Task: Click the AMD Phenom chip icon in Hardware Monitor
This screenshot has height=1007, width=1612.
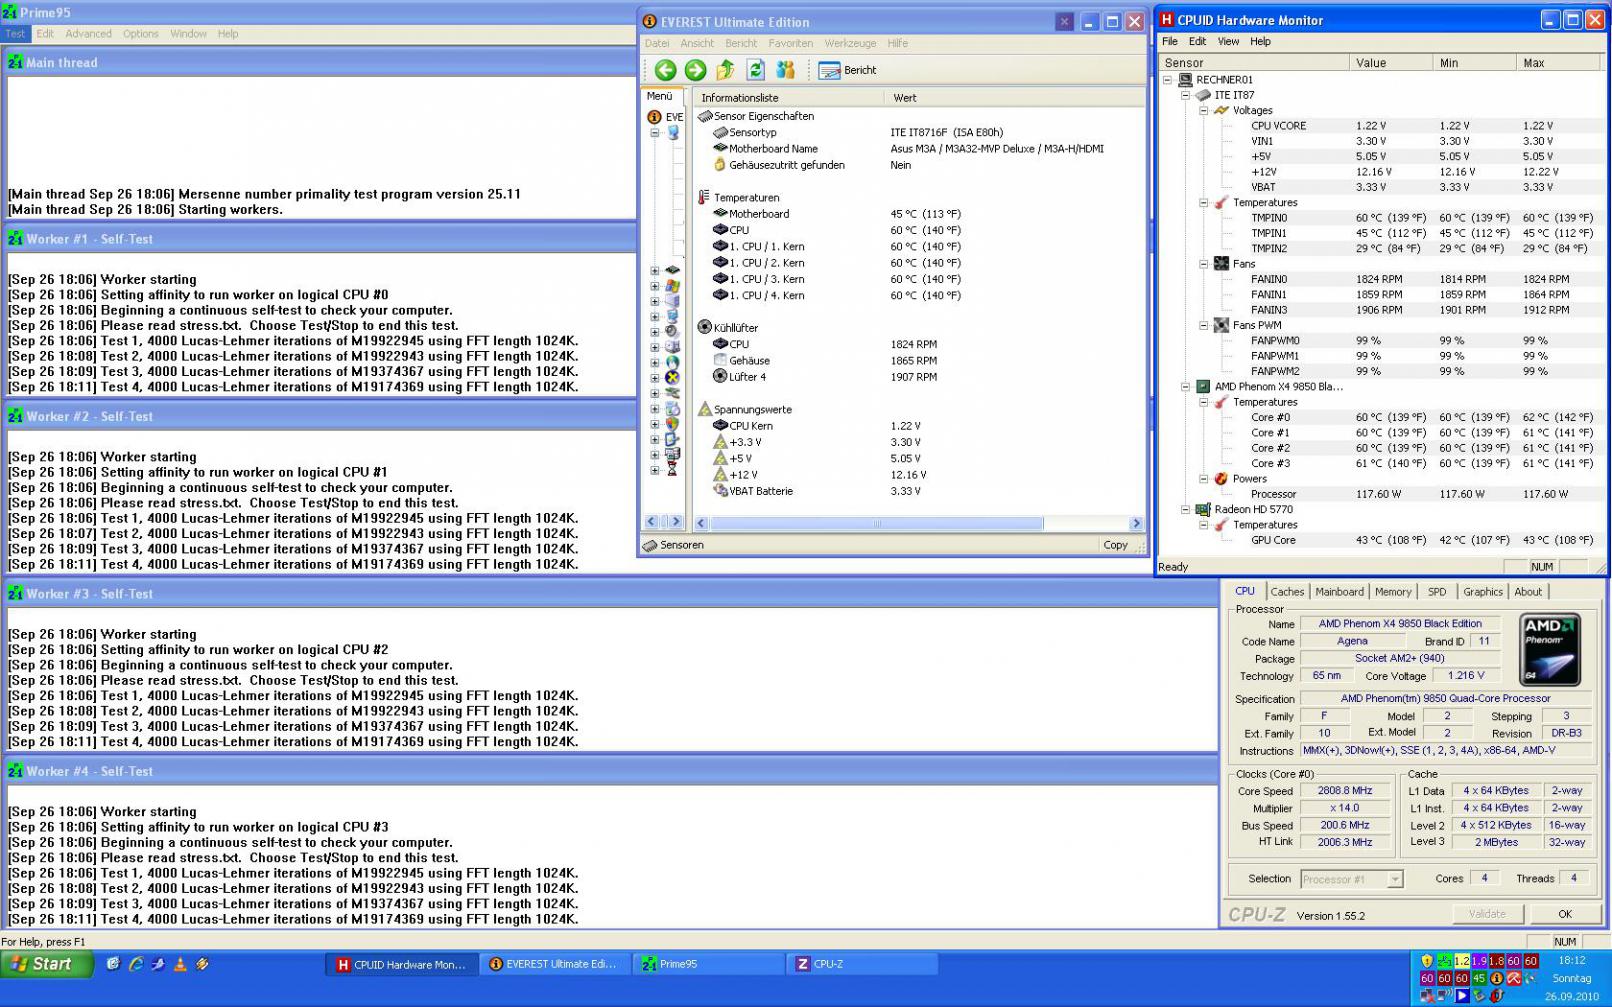Action: click(x=1203, y=387)
